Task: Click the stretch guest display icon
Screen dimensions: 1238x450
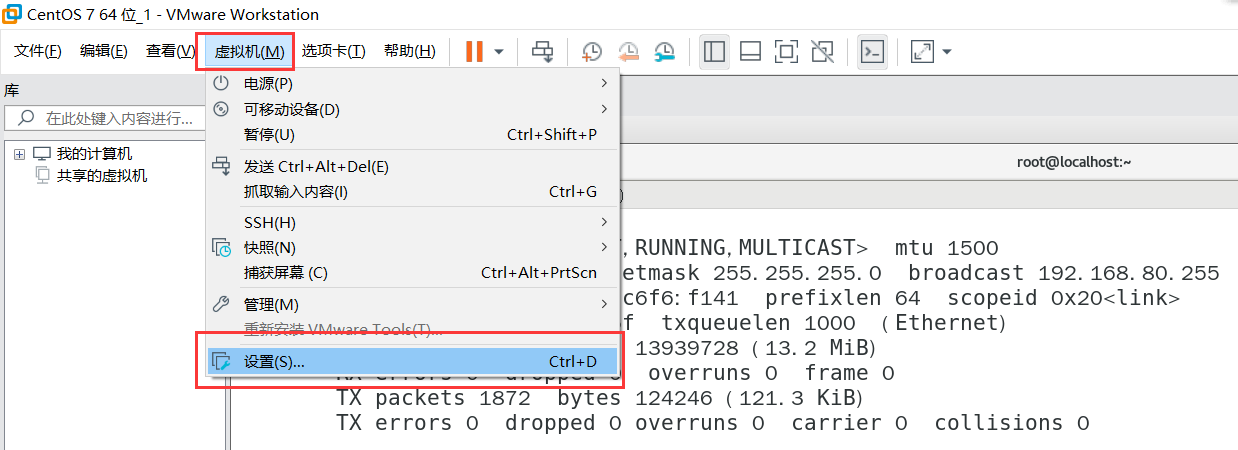Action: tap(922, 51)
